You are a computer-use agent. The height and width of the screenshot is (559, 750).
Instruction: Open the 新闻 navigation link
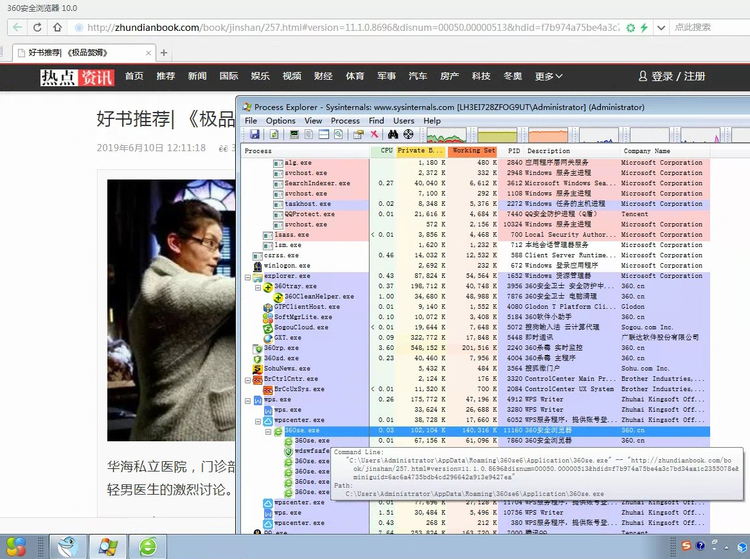coord(197,76)
